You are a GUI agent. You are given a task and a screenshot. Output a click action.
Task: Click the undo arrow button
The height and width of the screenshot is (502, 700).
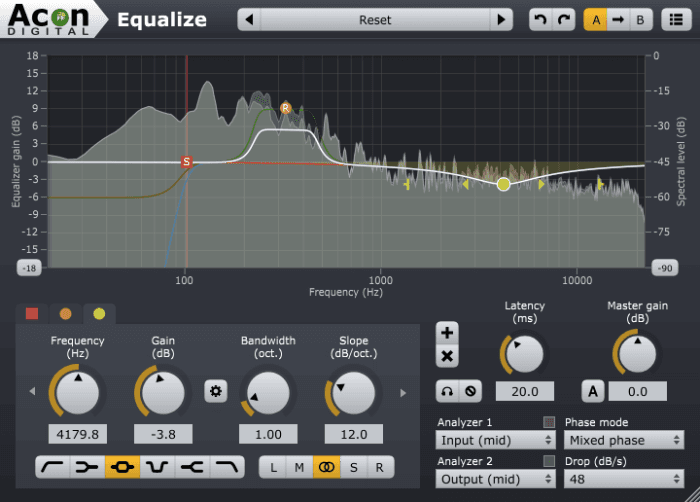[541, 20]
